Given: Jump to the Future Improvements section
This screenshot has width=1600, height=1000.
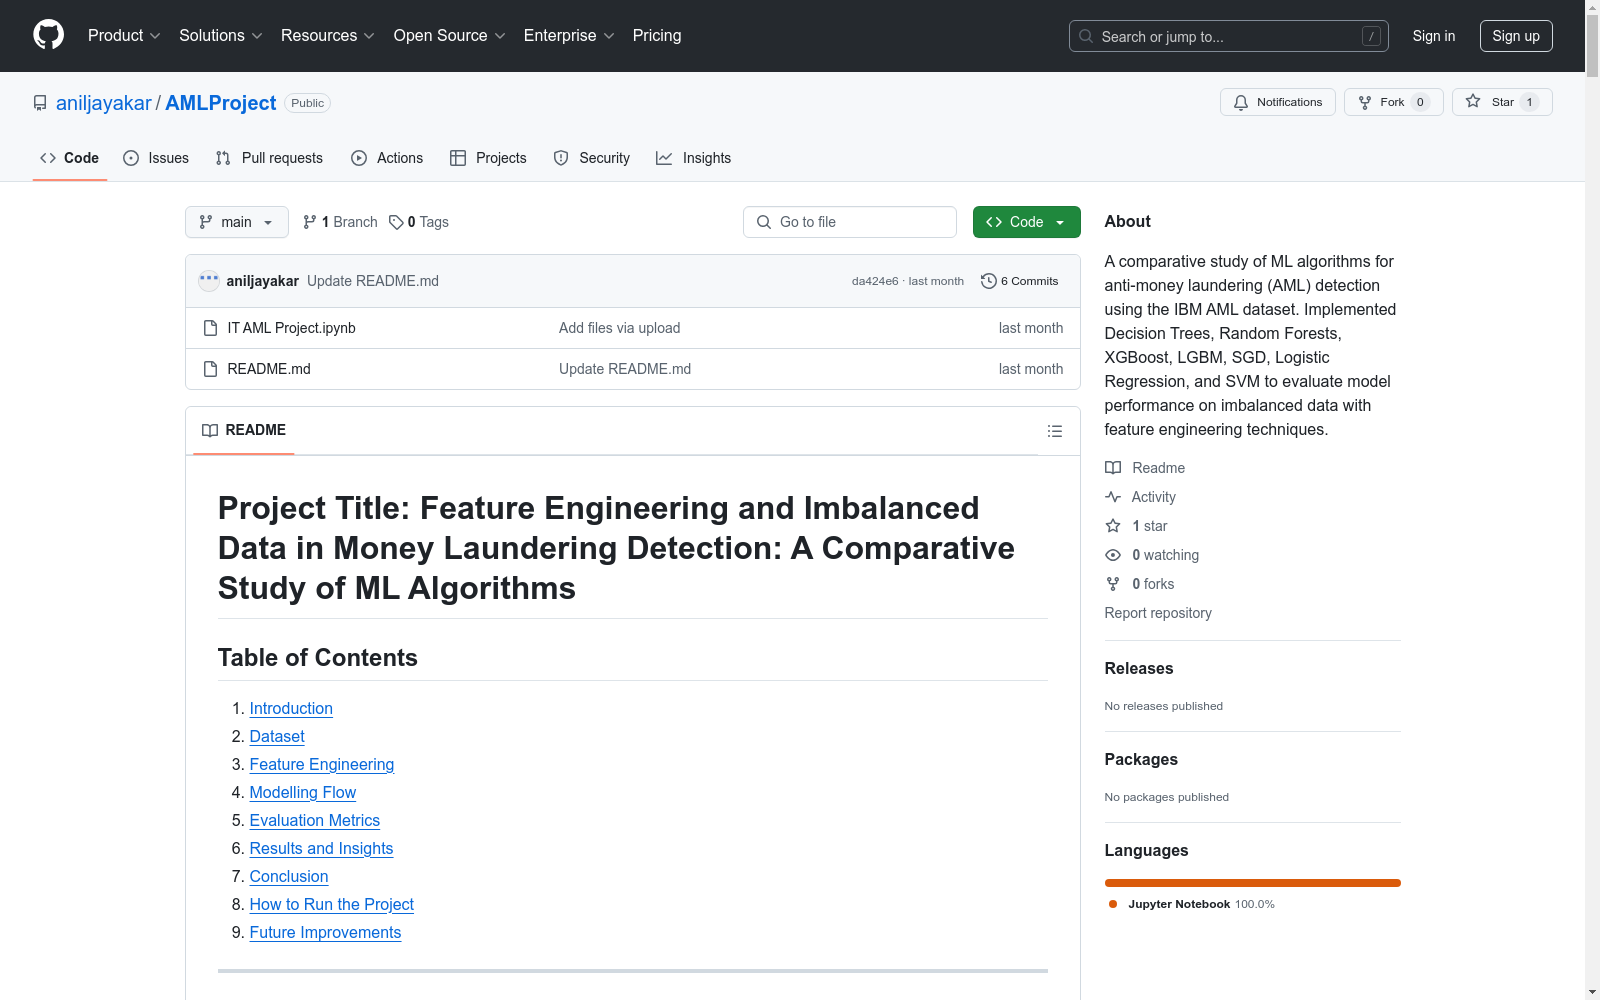Looking at the screenshot, I should coord(325,932).
